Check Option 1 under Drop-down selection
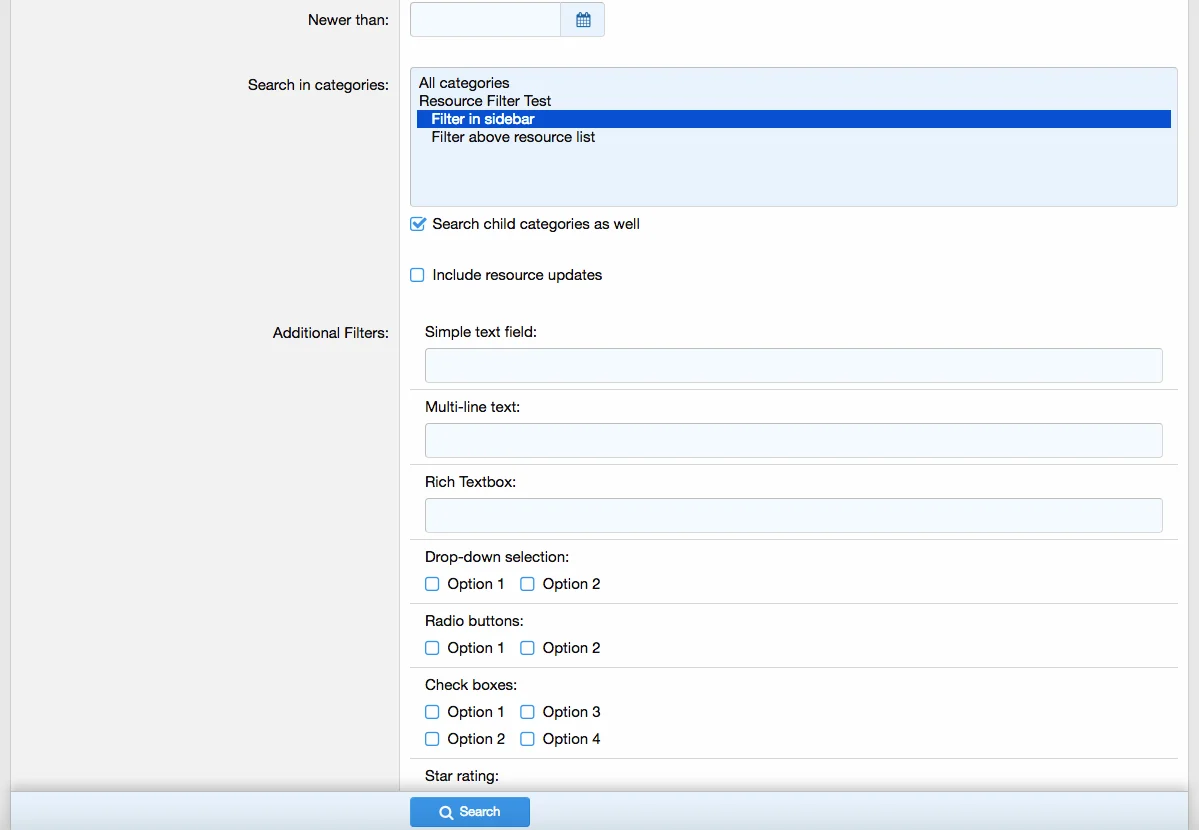This screenshot has width=1199, height=830. point(432,584)
